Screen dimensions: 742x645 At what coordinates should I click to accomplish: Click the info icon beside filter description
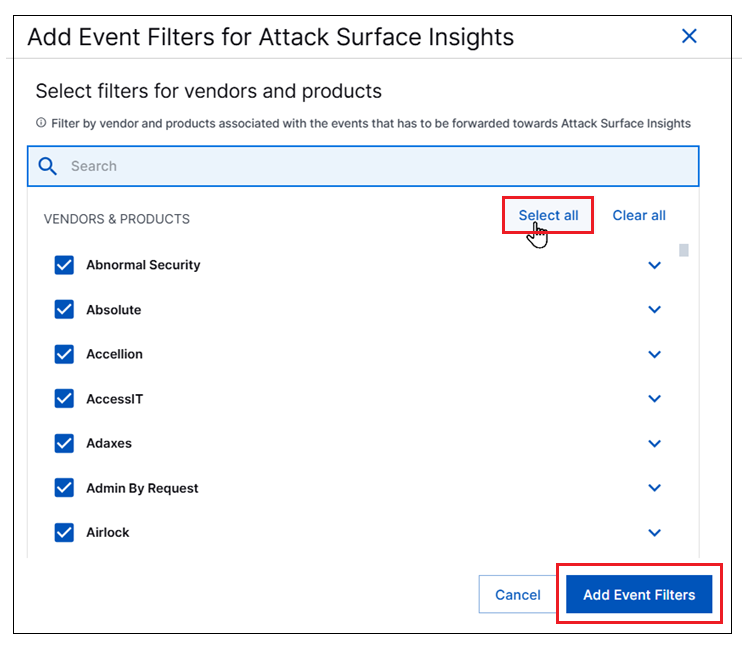tap(41, 124)
